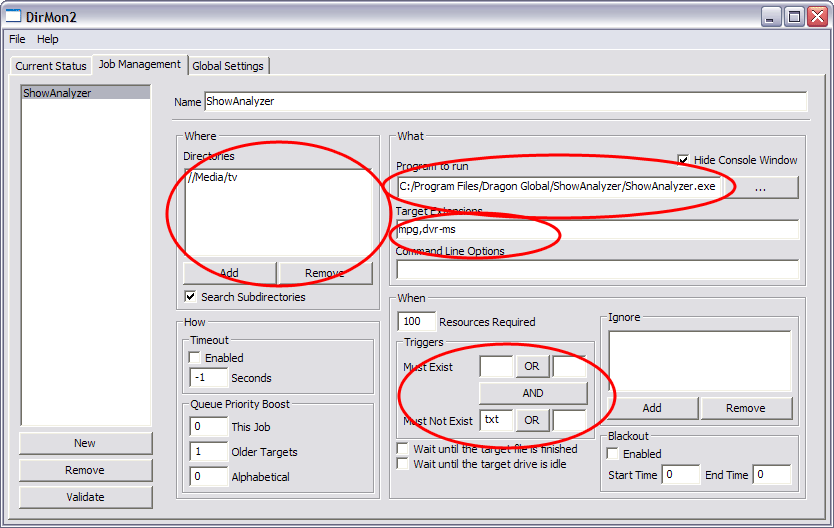Click second Must Exist field
834x528 pixels.
tap(569, 366)
